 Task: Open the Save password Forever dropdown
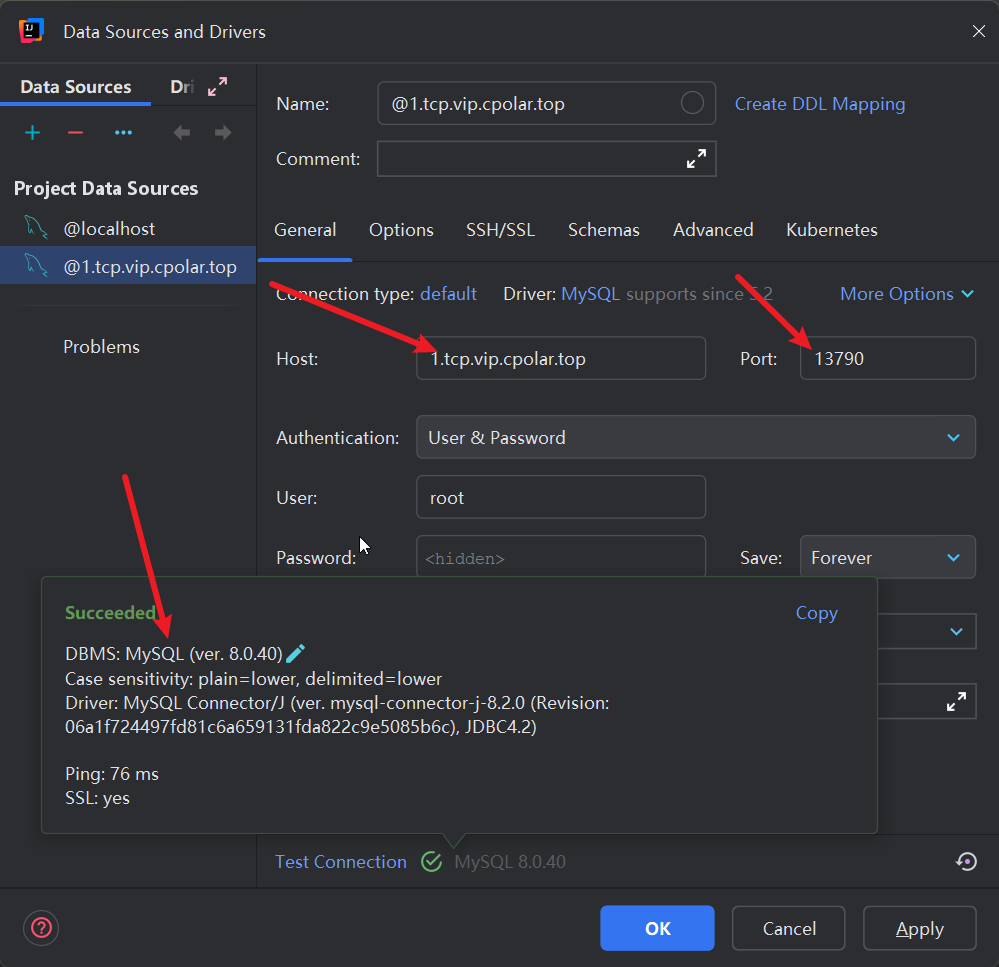tap(888, 557)
